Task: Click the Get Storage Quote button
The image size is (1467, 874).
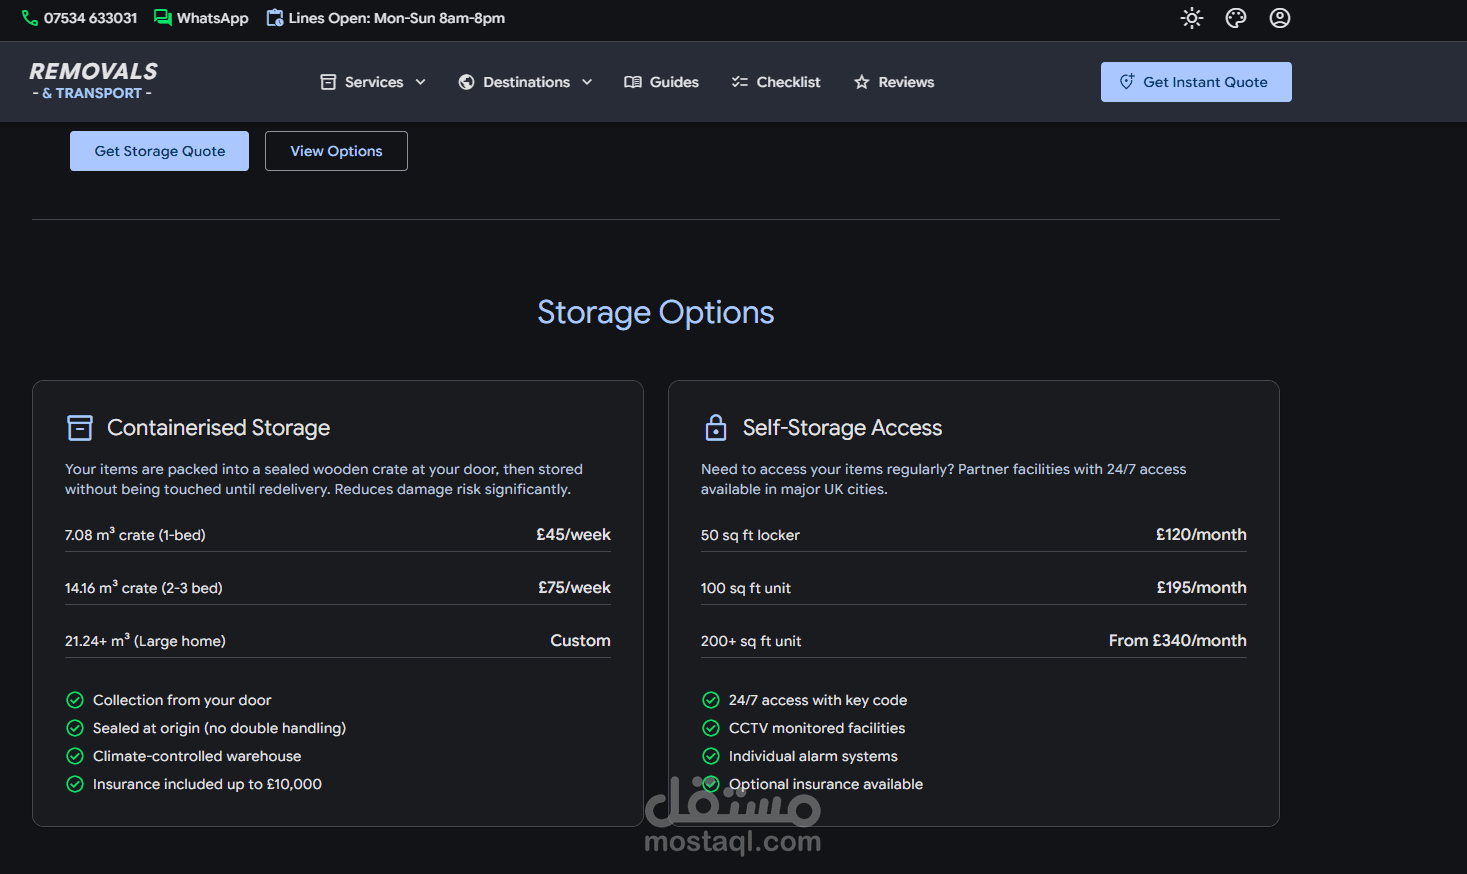Action: click(159, 151)
